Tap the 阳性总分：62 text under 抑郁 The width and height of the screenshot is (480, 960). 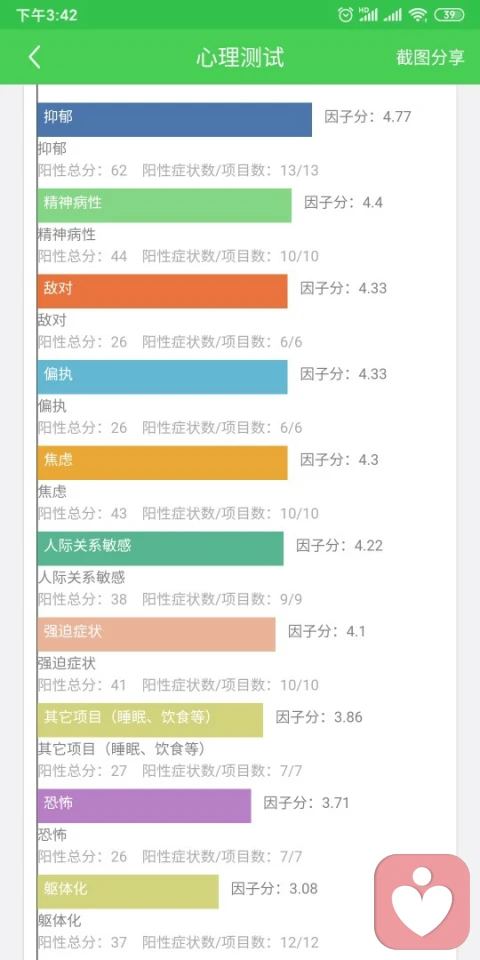point(83,170)
